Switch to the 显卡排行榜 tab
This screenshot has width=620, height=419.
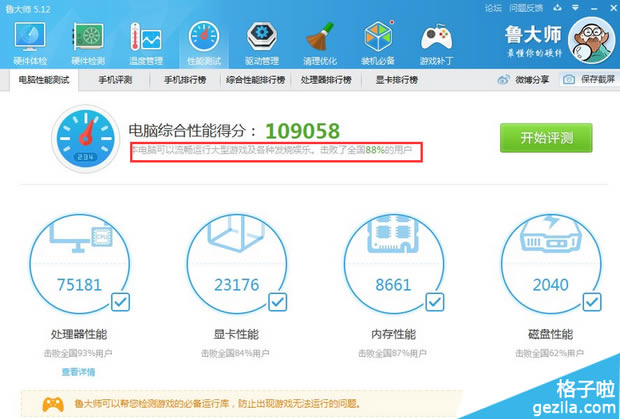point(397,80)
